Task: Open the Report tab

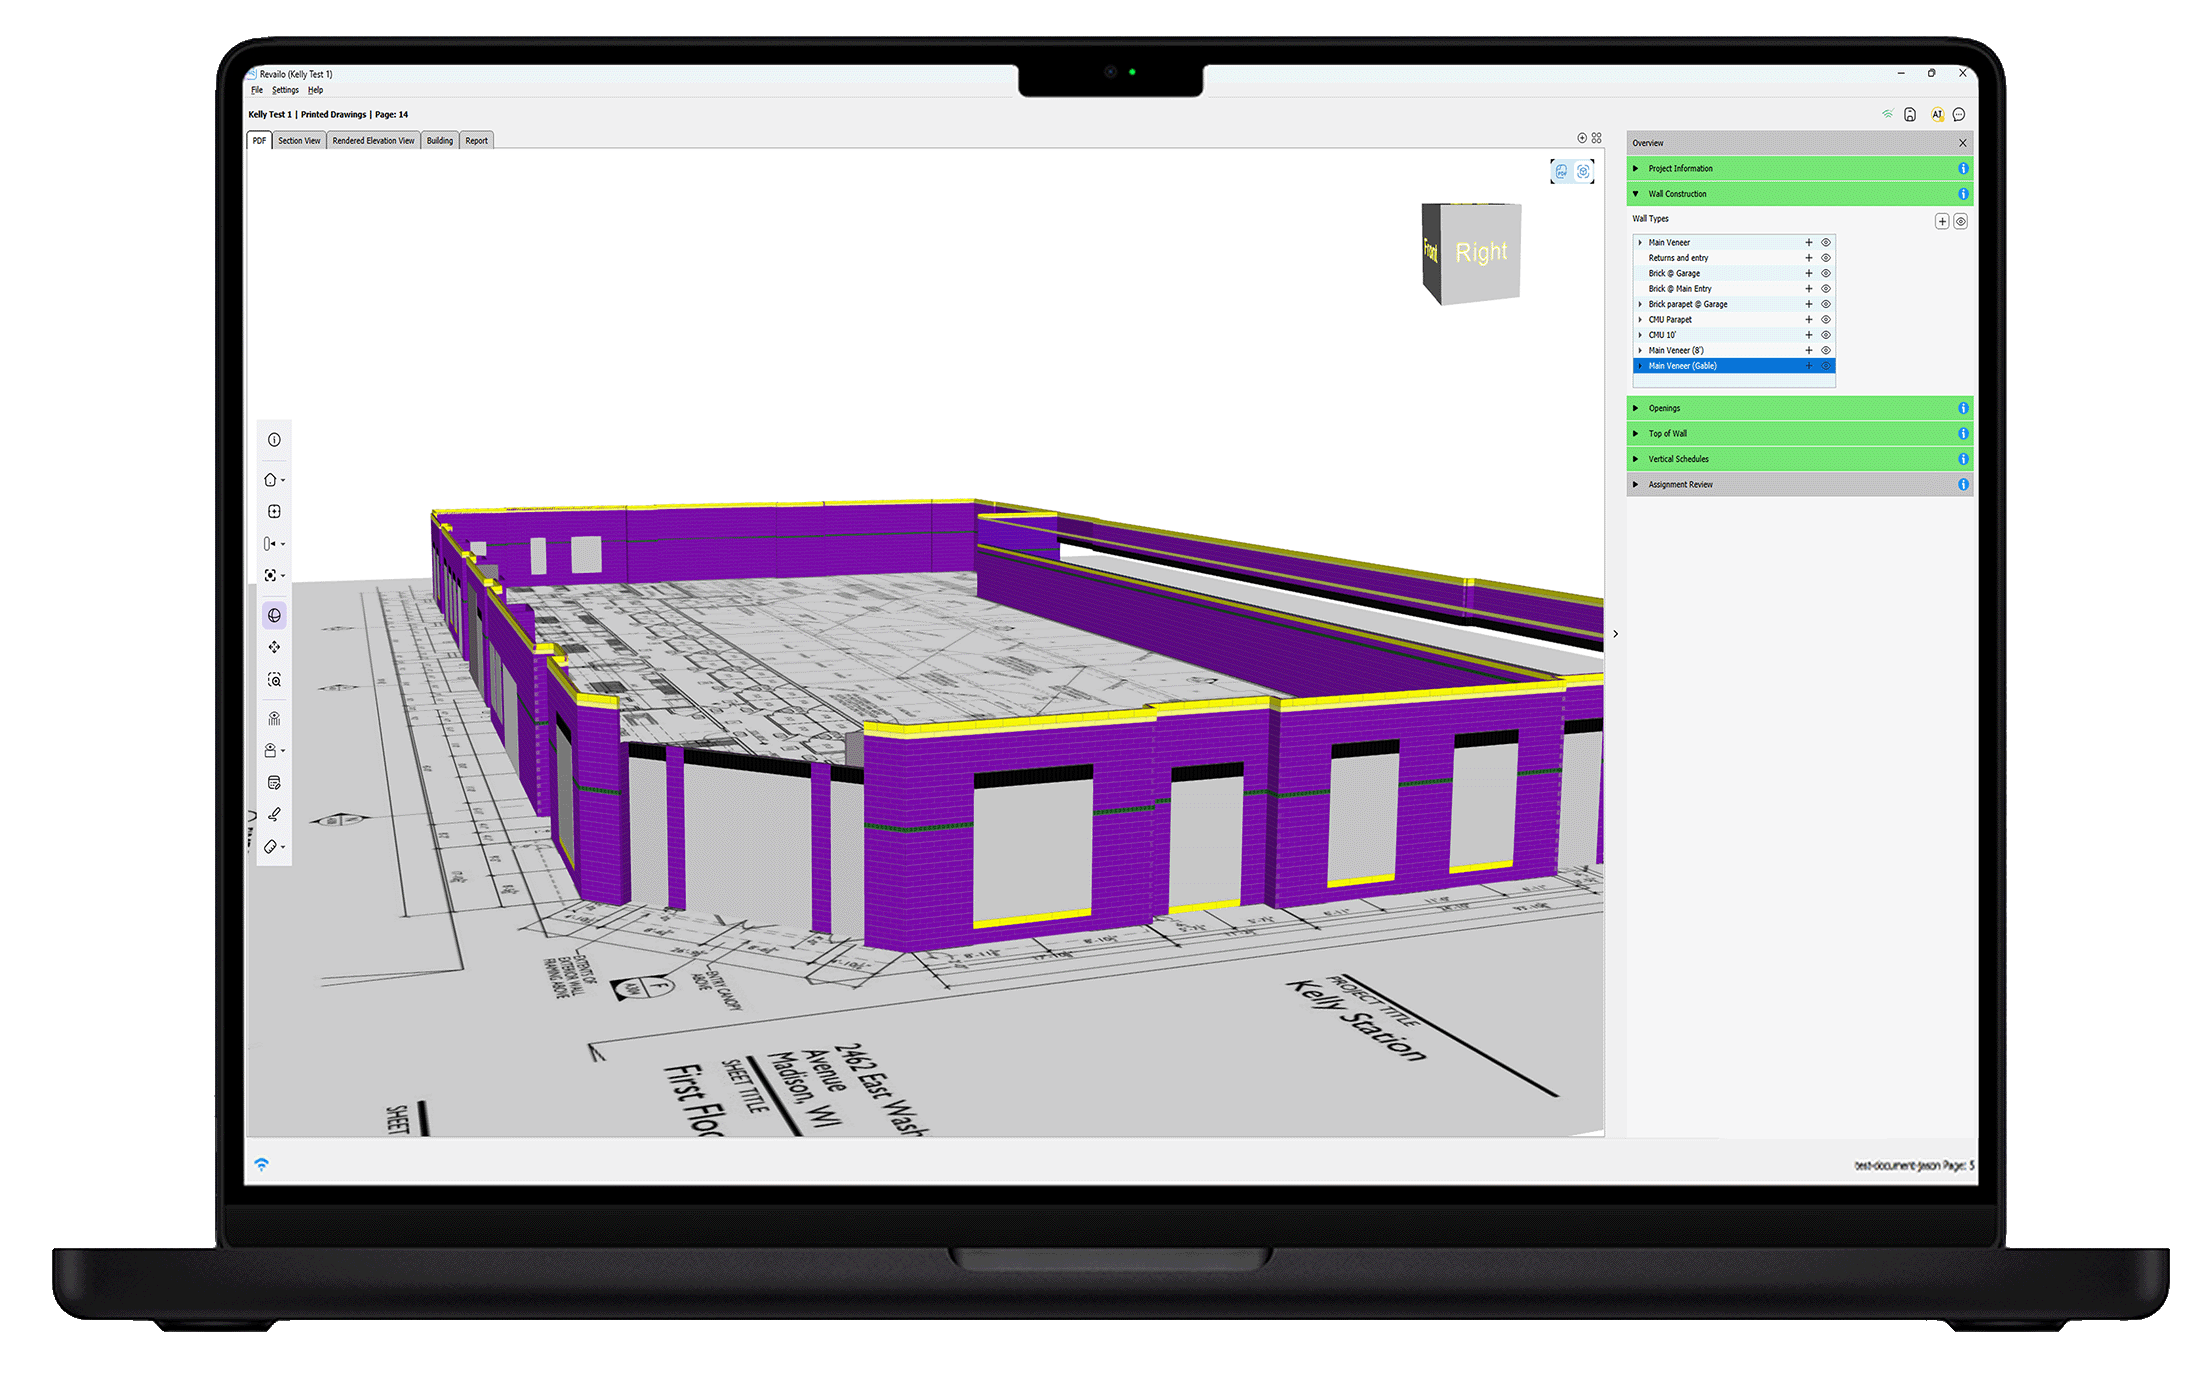Action: (x=476, y=141)
